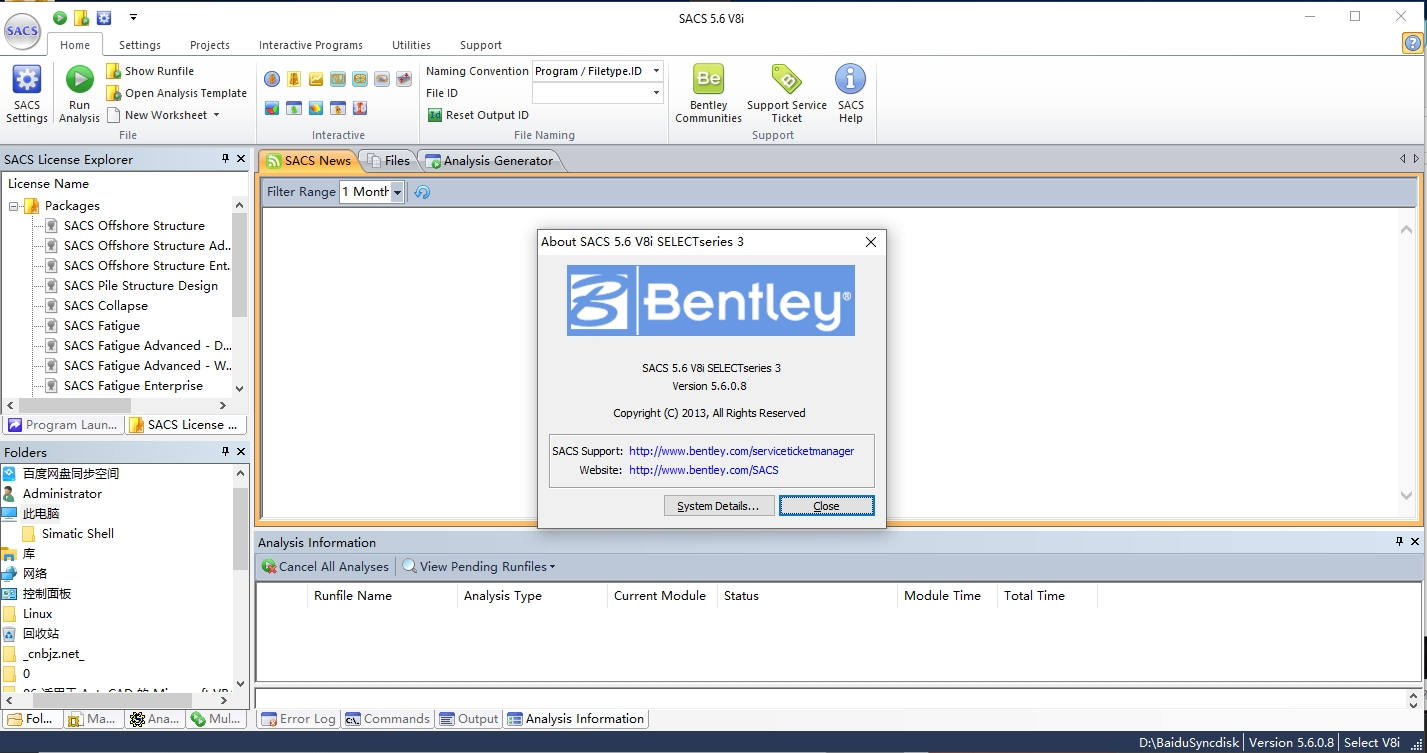The height and width of the screenshot is (753, 1427).
Task: Switch to the Files tab
Action: click(389, 160)
